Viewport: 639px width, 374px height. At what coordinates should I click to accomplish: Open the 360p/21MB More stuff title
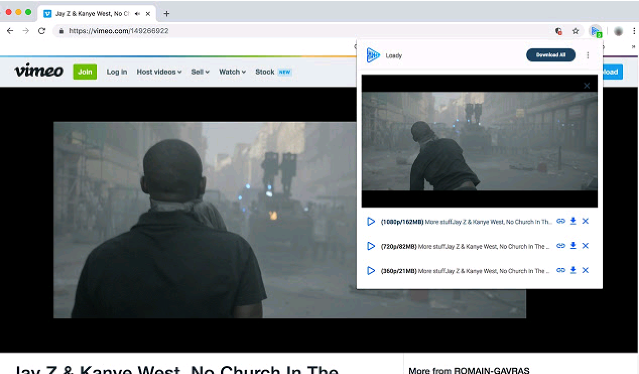[465, 271]
